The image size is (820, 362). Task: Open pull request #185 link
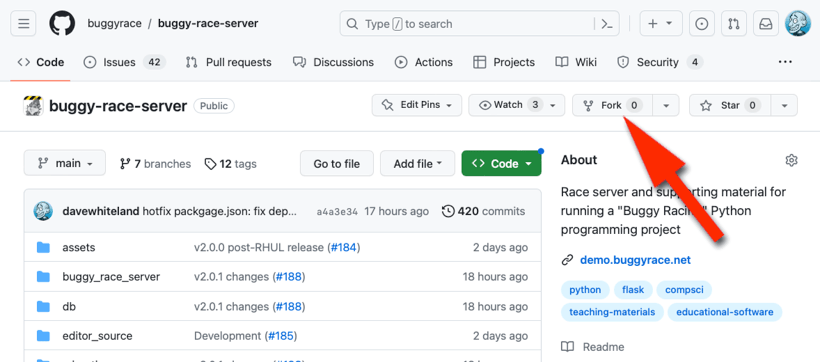(x=281, y=336)
